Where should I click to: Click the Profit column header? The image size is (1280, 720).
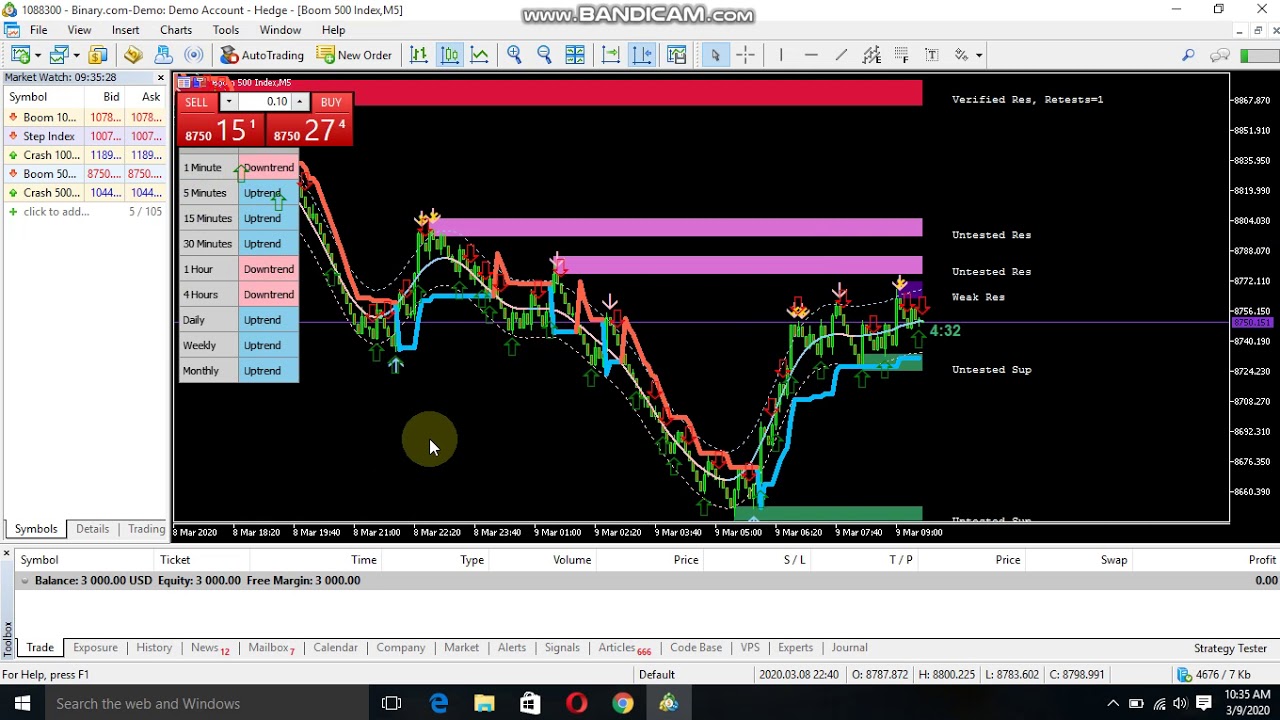point(1262,560)
